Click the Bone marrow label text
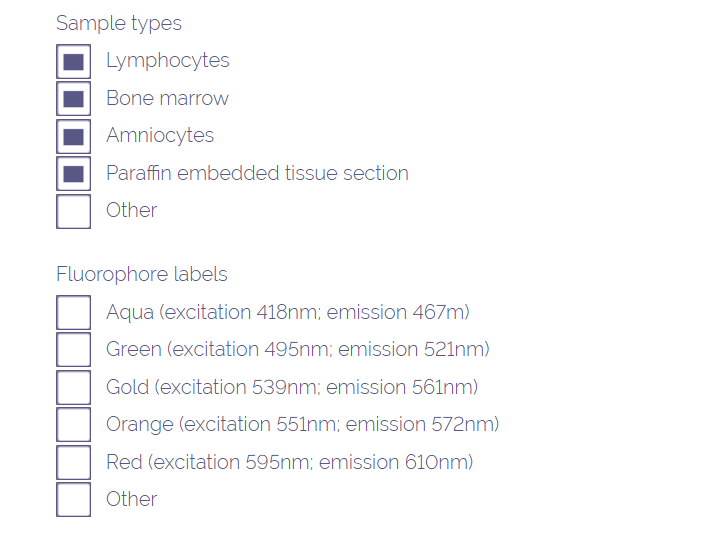This screenshot has height=552, width=702. pyautogui.click(x=167, y=98)
